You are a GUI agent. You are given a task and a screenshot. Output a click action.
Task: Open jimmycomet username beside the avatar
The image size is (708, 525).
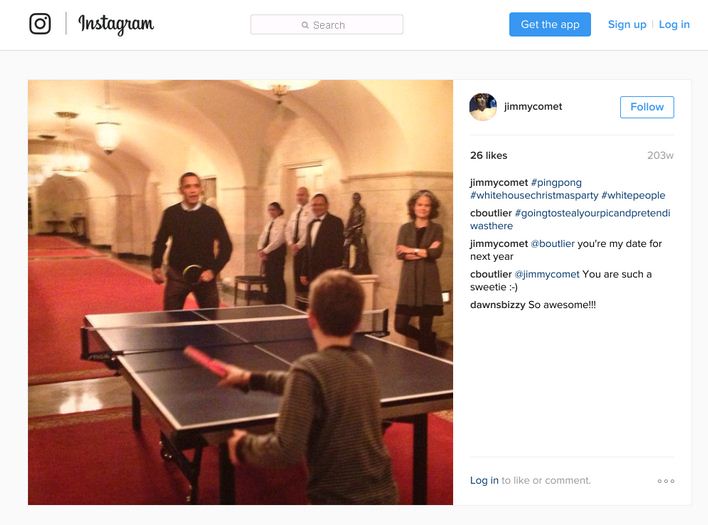pyautogui.click(x=533, y=107)
